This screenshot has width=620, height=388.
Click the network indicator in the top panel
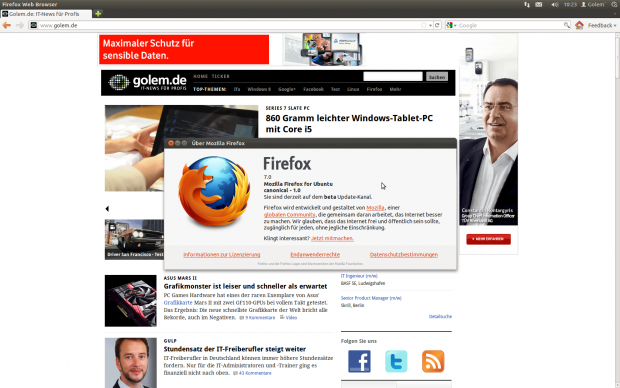pos(527,4)
